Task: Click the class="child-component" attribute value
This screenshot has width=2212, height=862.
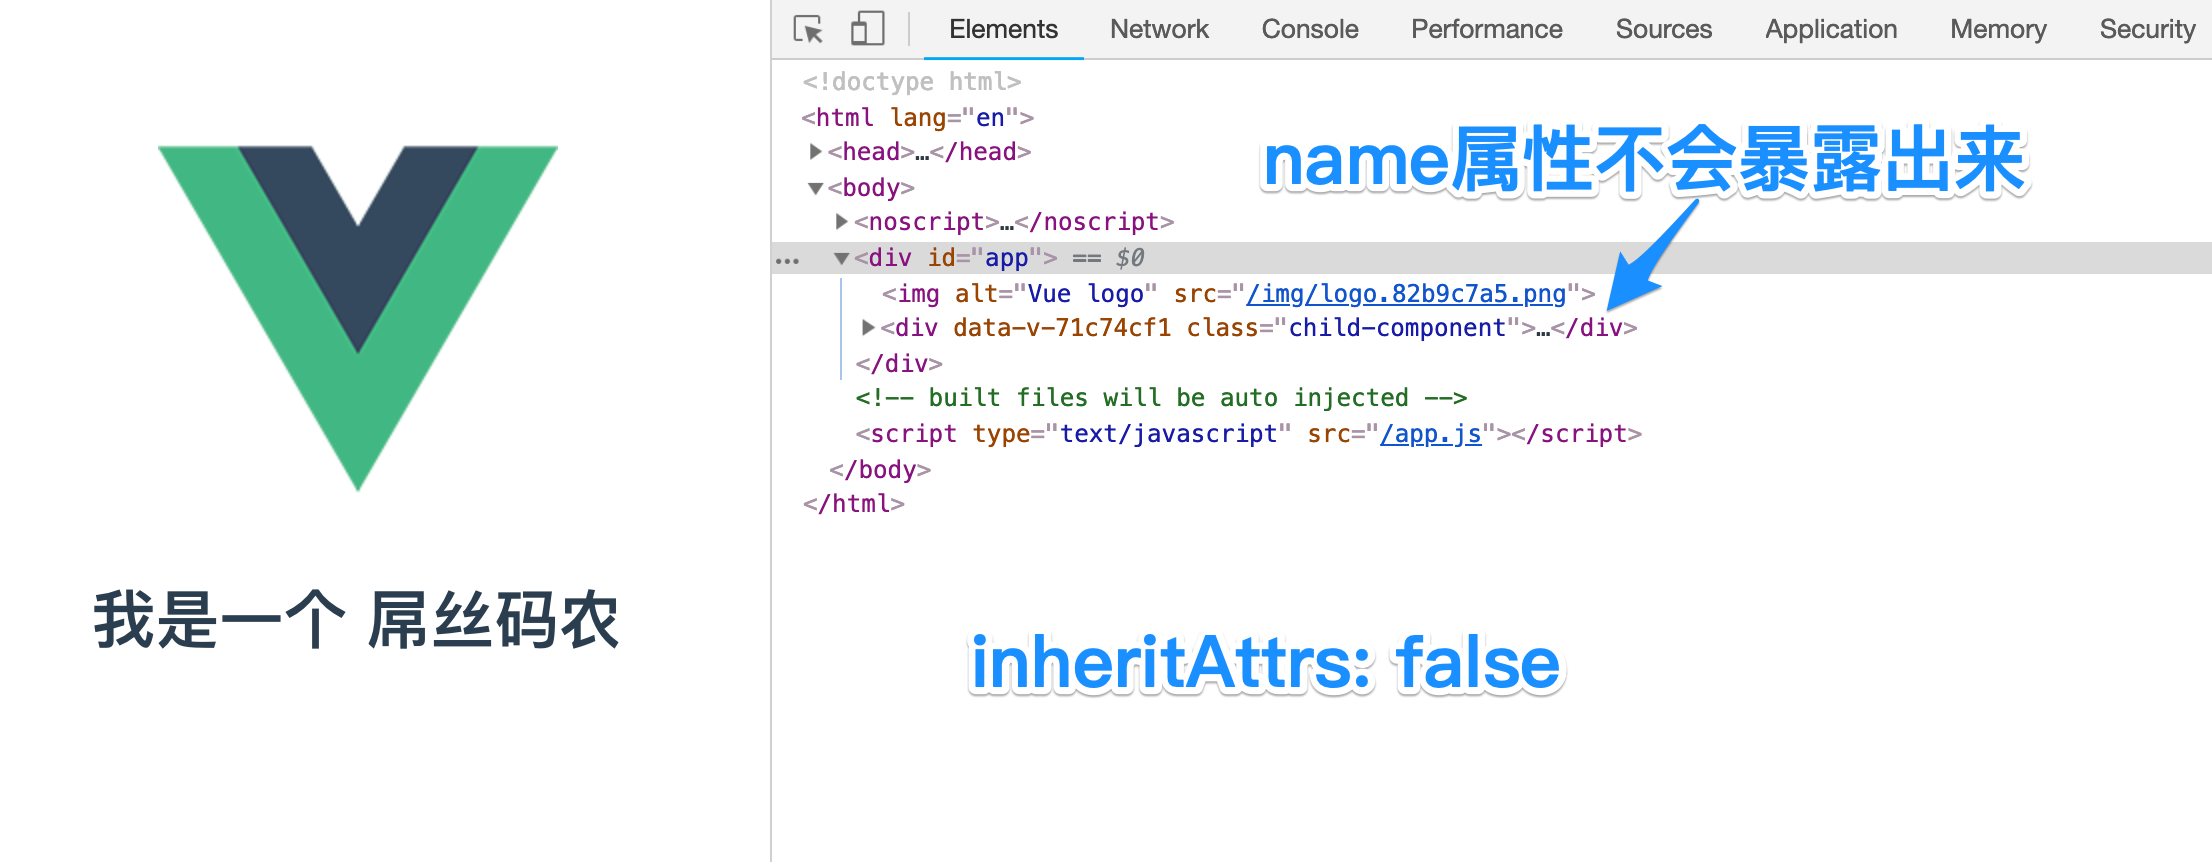Action: tap(1397, 327)
